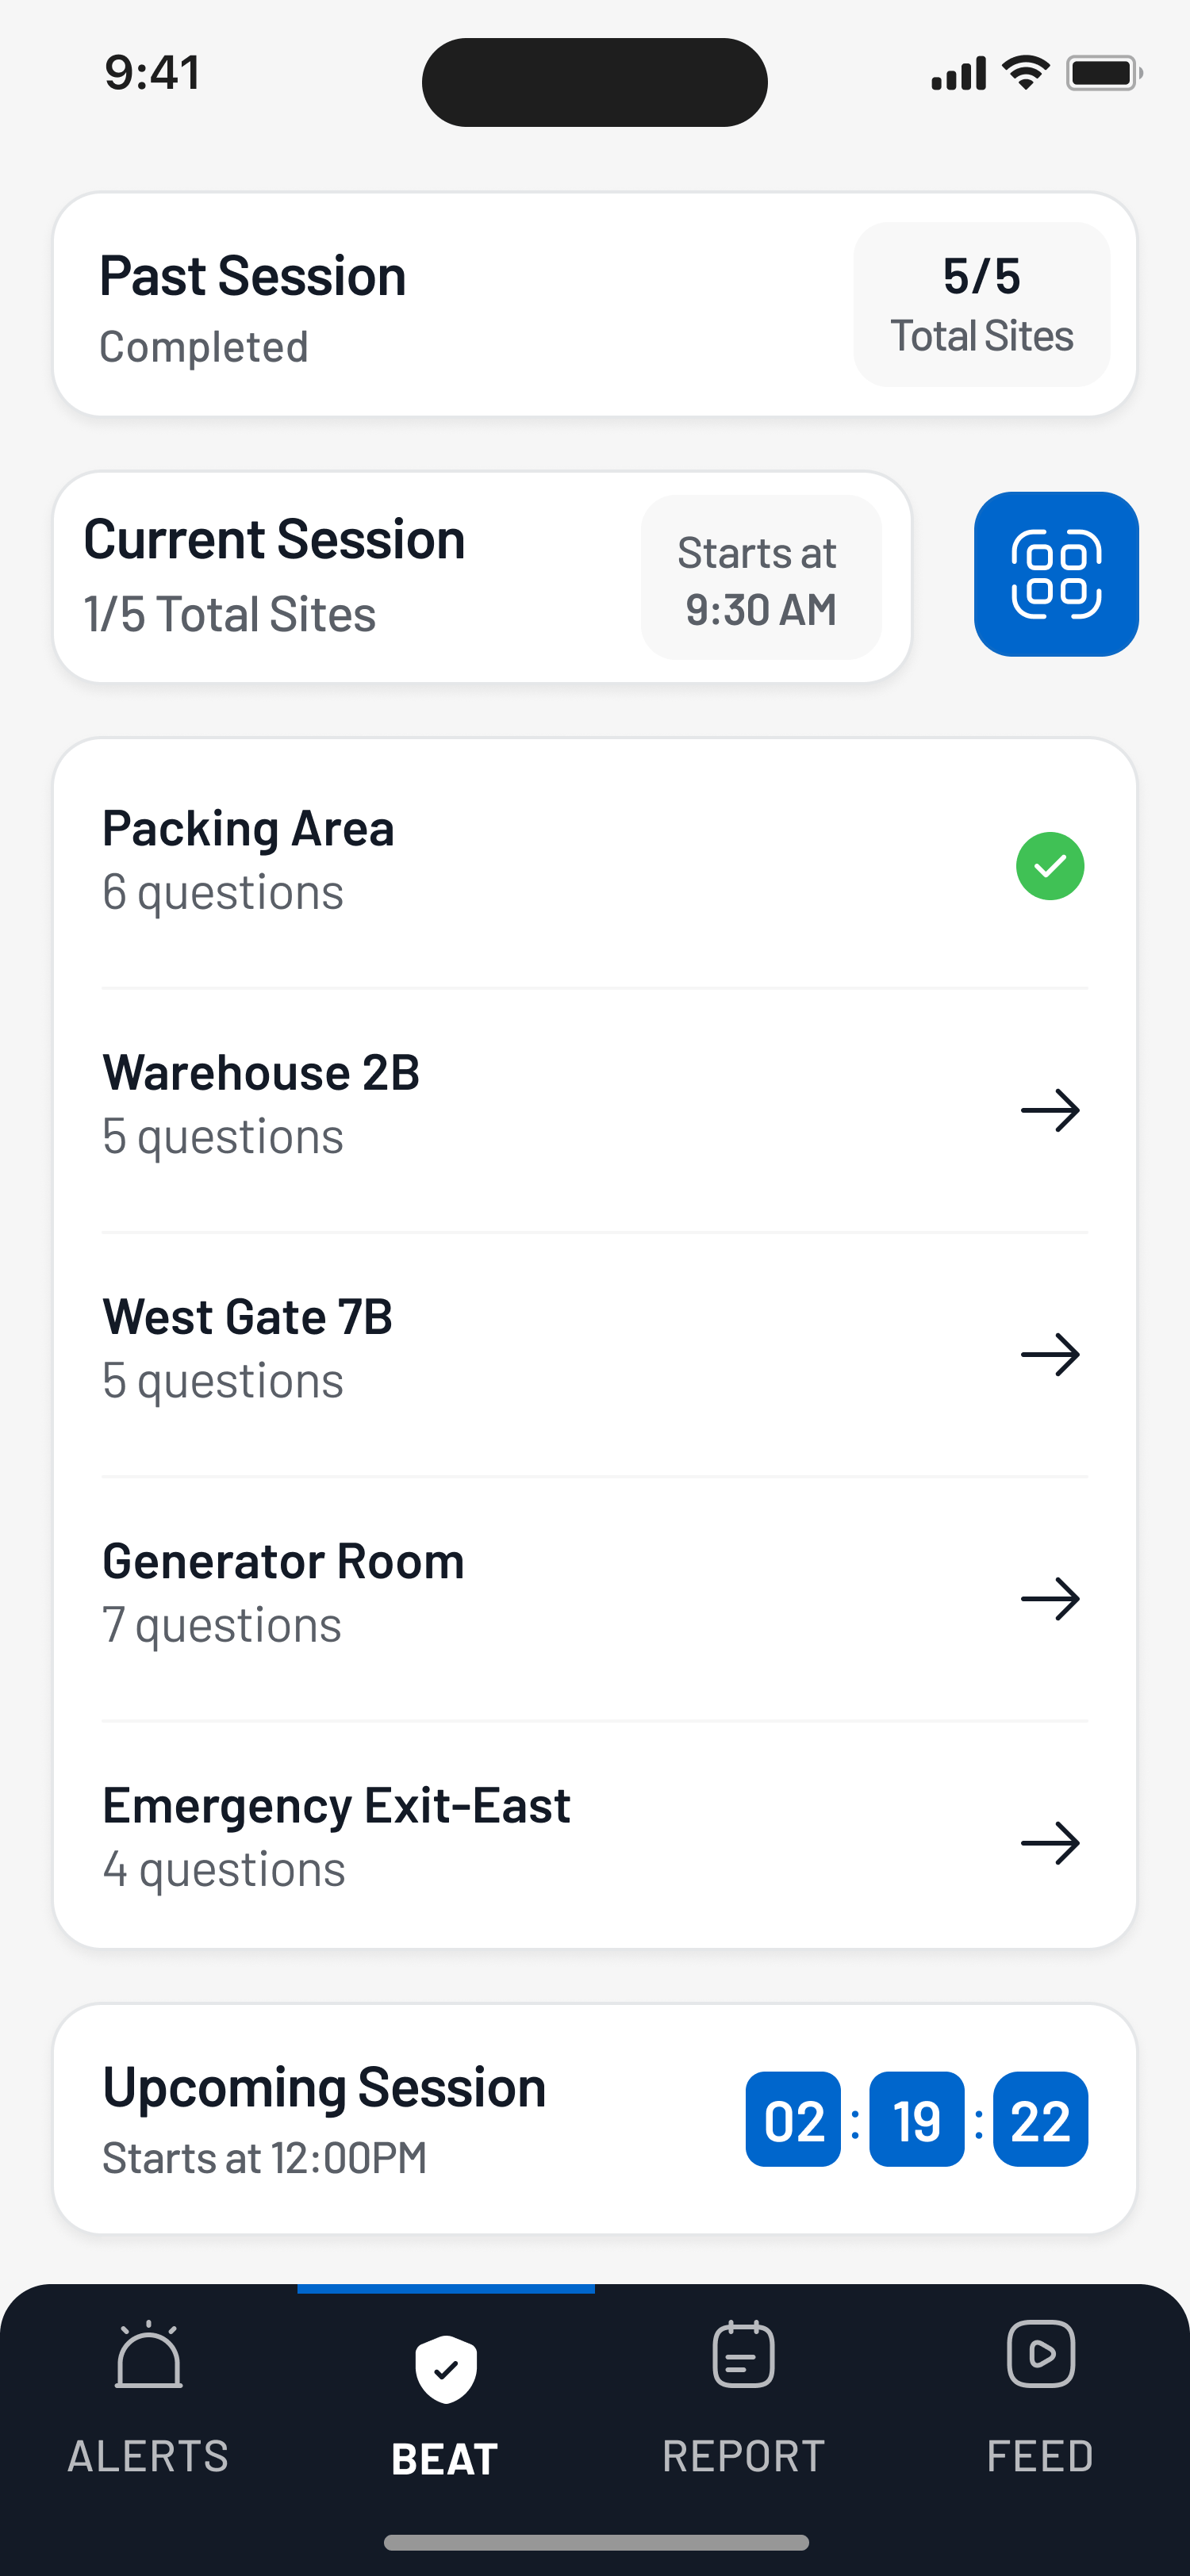
Task: Tap the Upcoming Session countdown timer
Action: point(917,2119)
